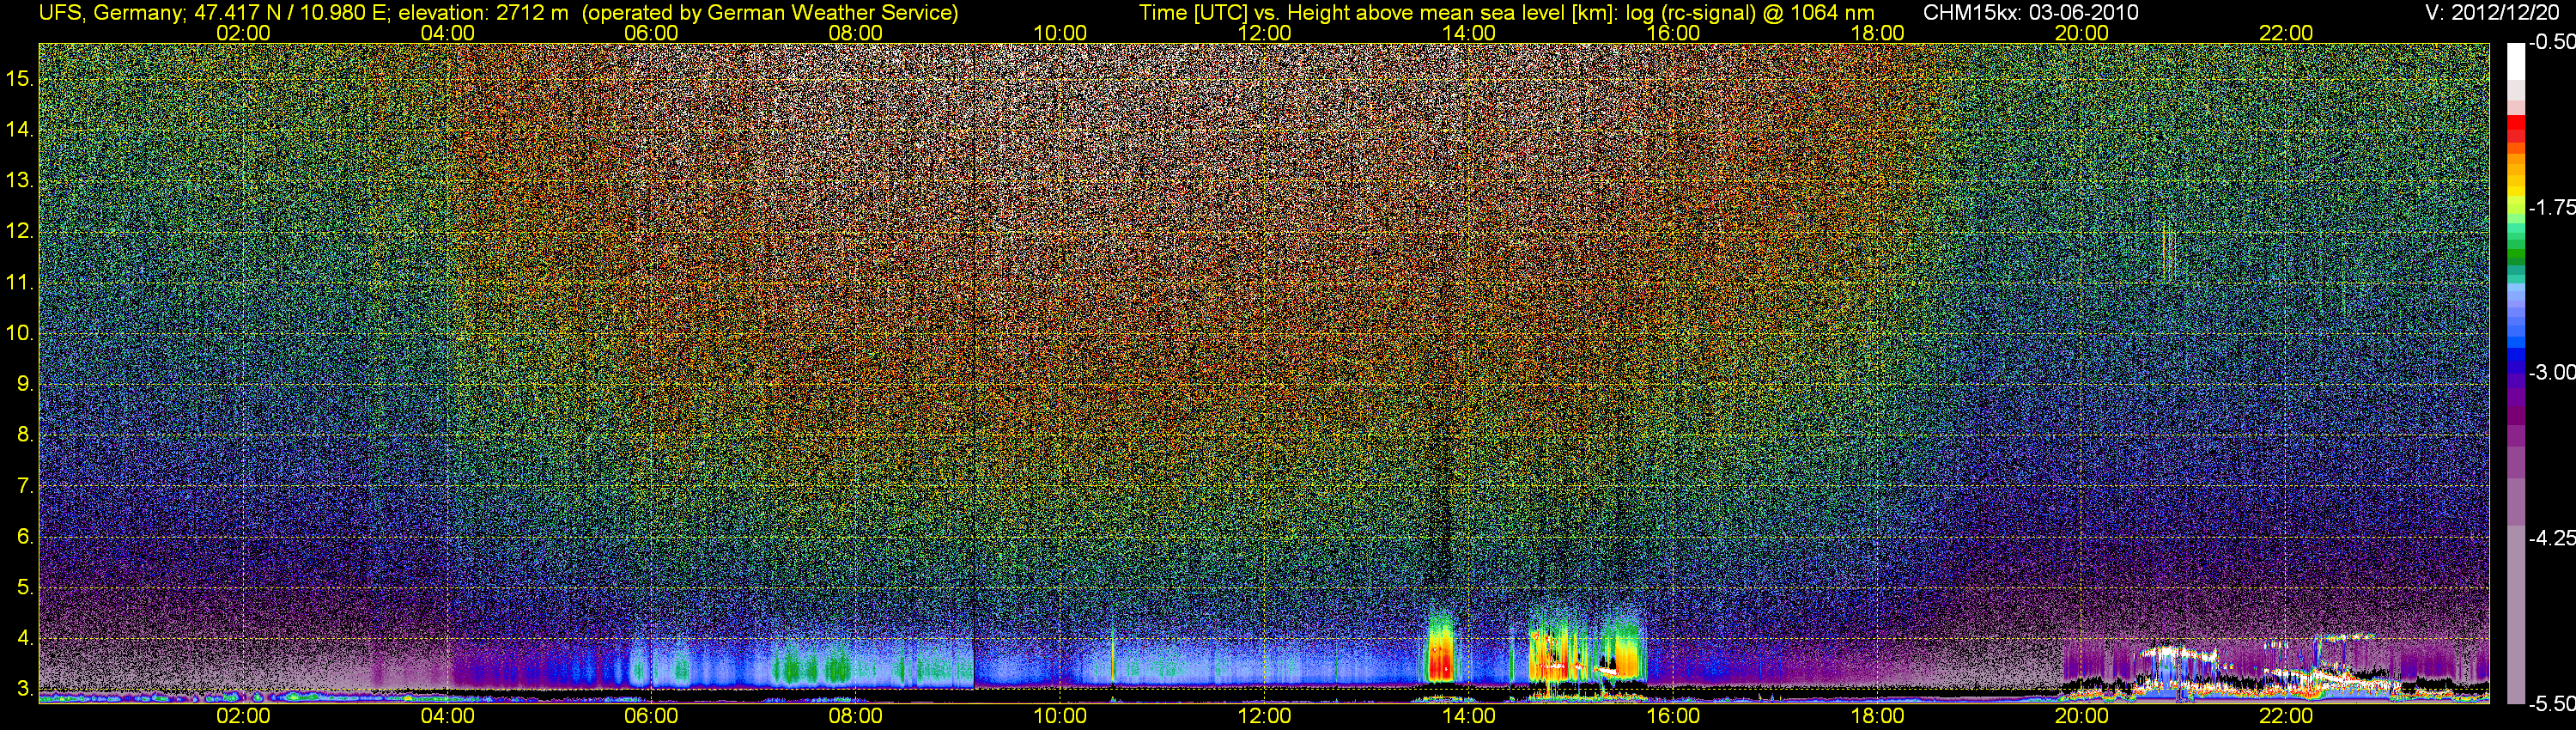
Task: Click the top axis '22:00' time label
Action: [x=2286, y=33]
